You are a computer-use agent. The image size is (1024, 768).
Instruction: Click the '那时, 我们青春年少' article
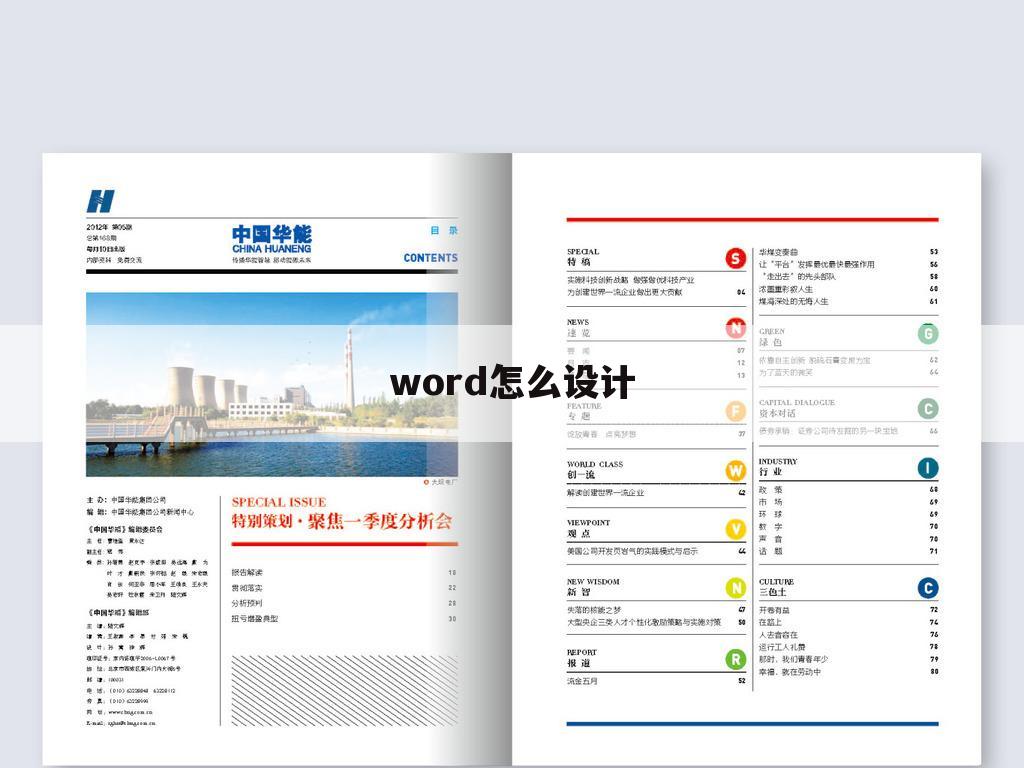[x=793, y=660]
